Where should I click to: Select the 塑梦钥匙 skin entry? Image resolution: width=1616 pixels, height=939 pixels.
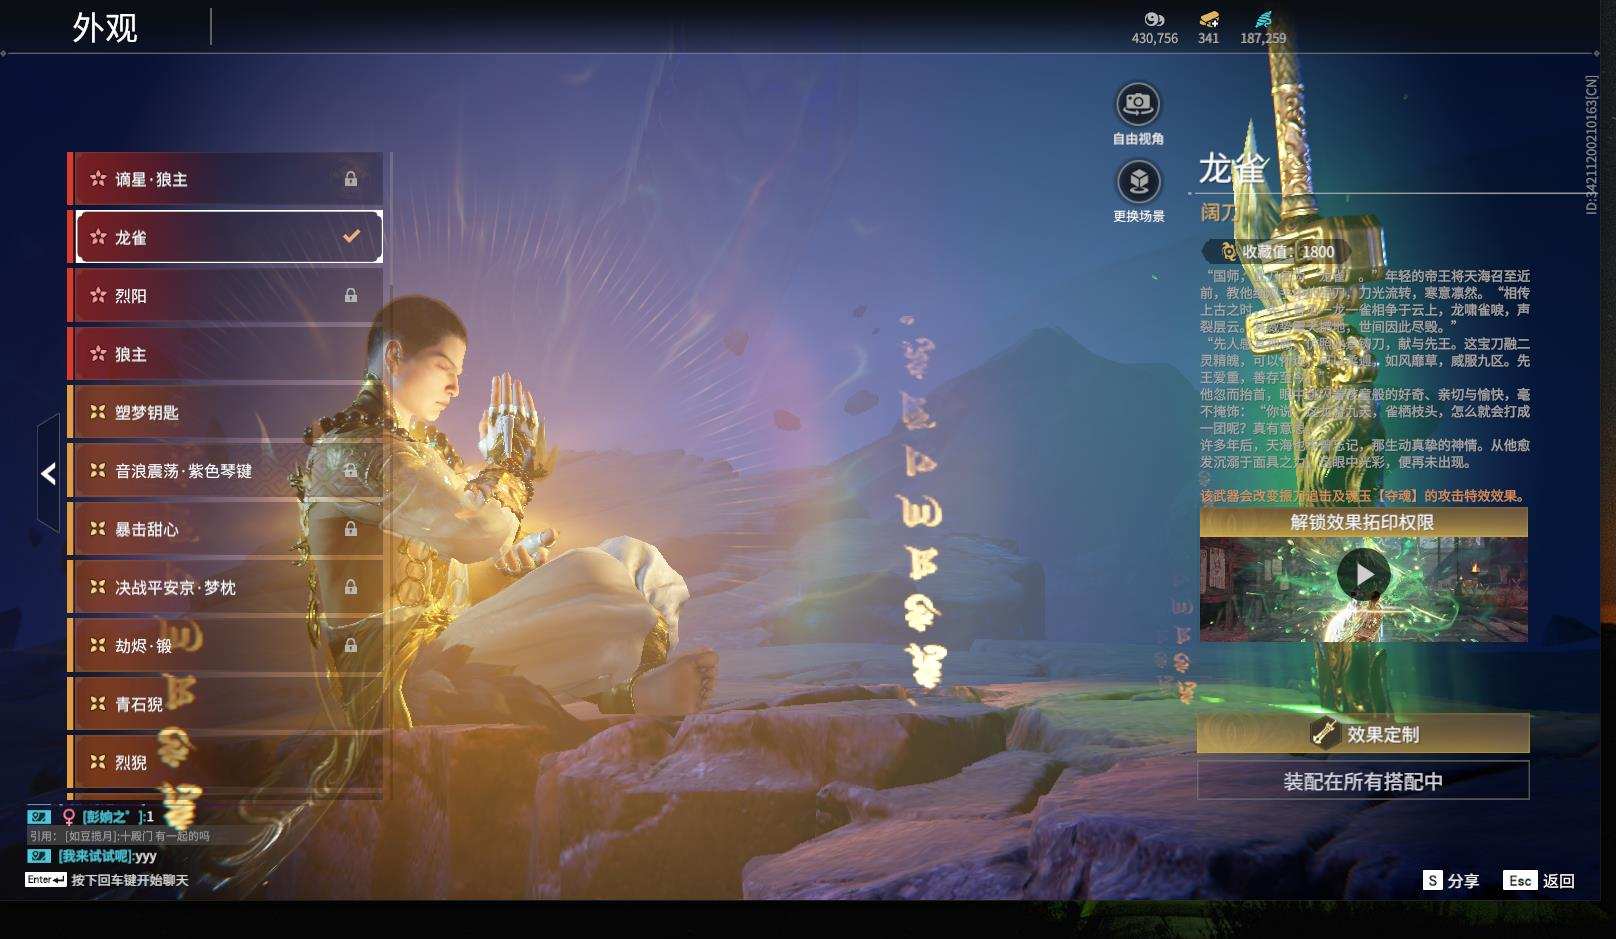tap(225, 412)
